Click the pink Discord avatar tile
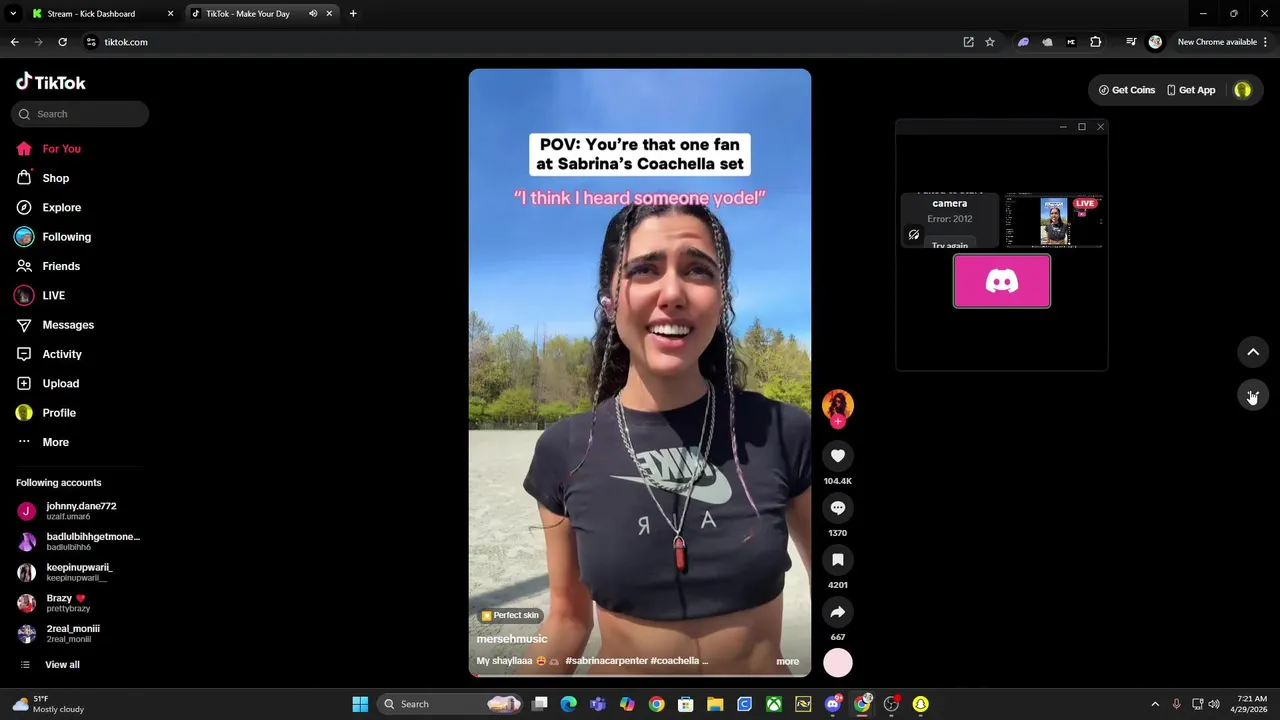1280x720 pixels. pos(1002,281)
